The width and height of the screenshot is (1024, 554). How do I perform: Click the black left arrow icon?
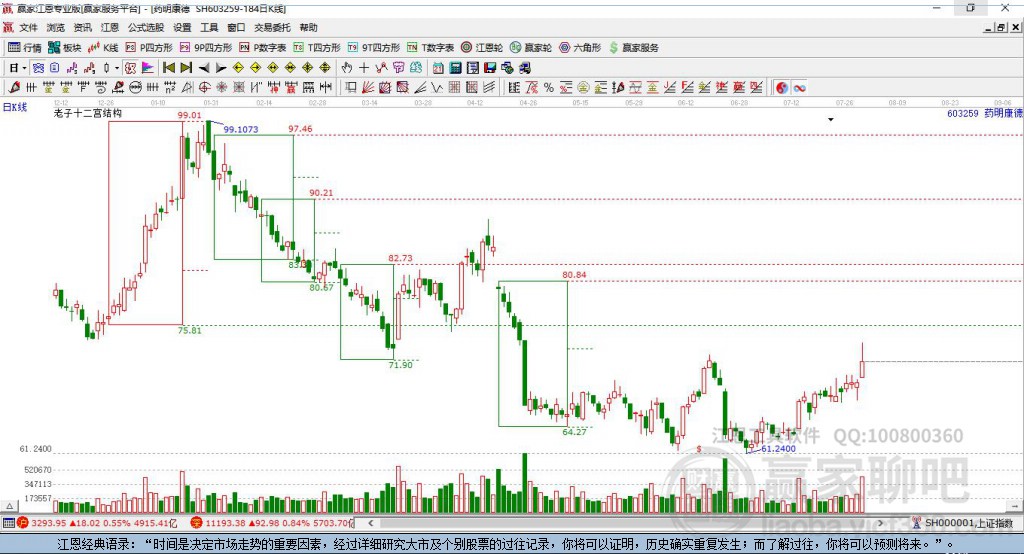point(204,68)
